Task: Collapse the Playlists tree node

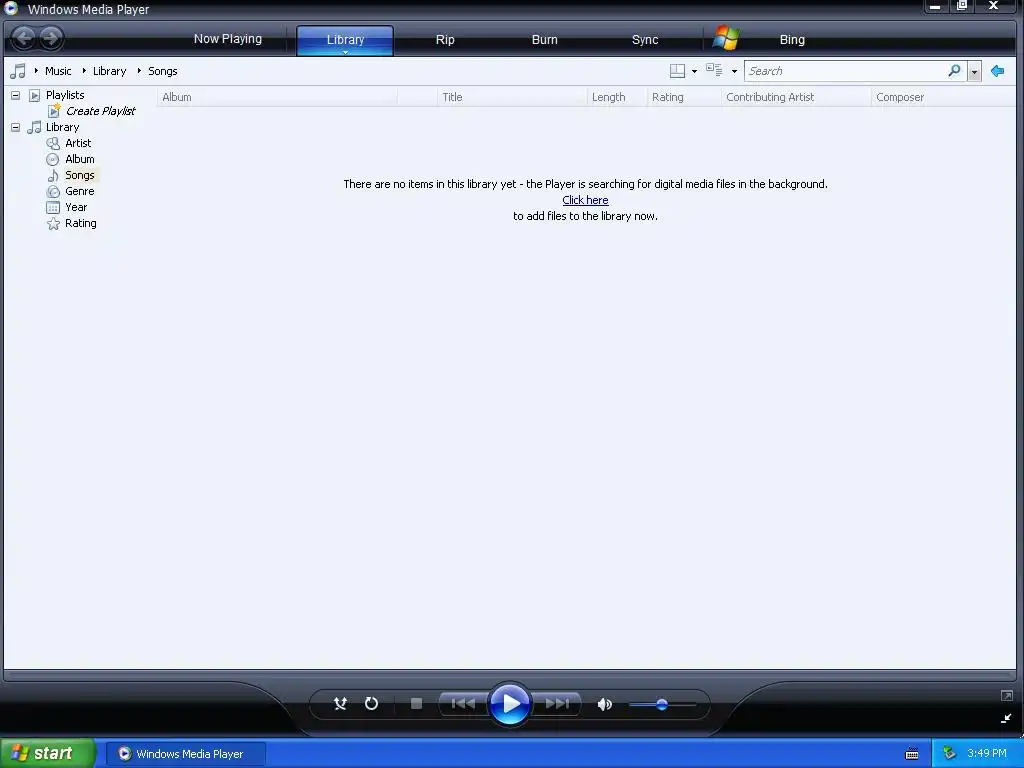Action: point(16,95)
